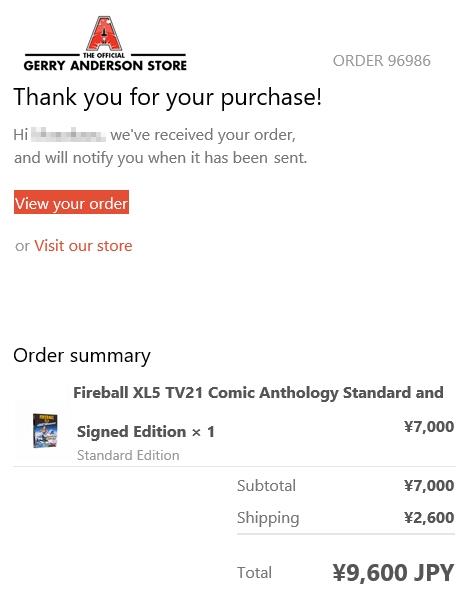Click the ¥7,000 item price
The image size is (464, 598).
[429, 426]
